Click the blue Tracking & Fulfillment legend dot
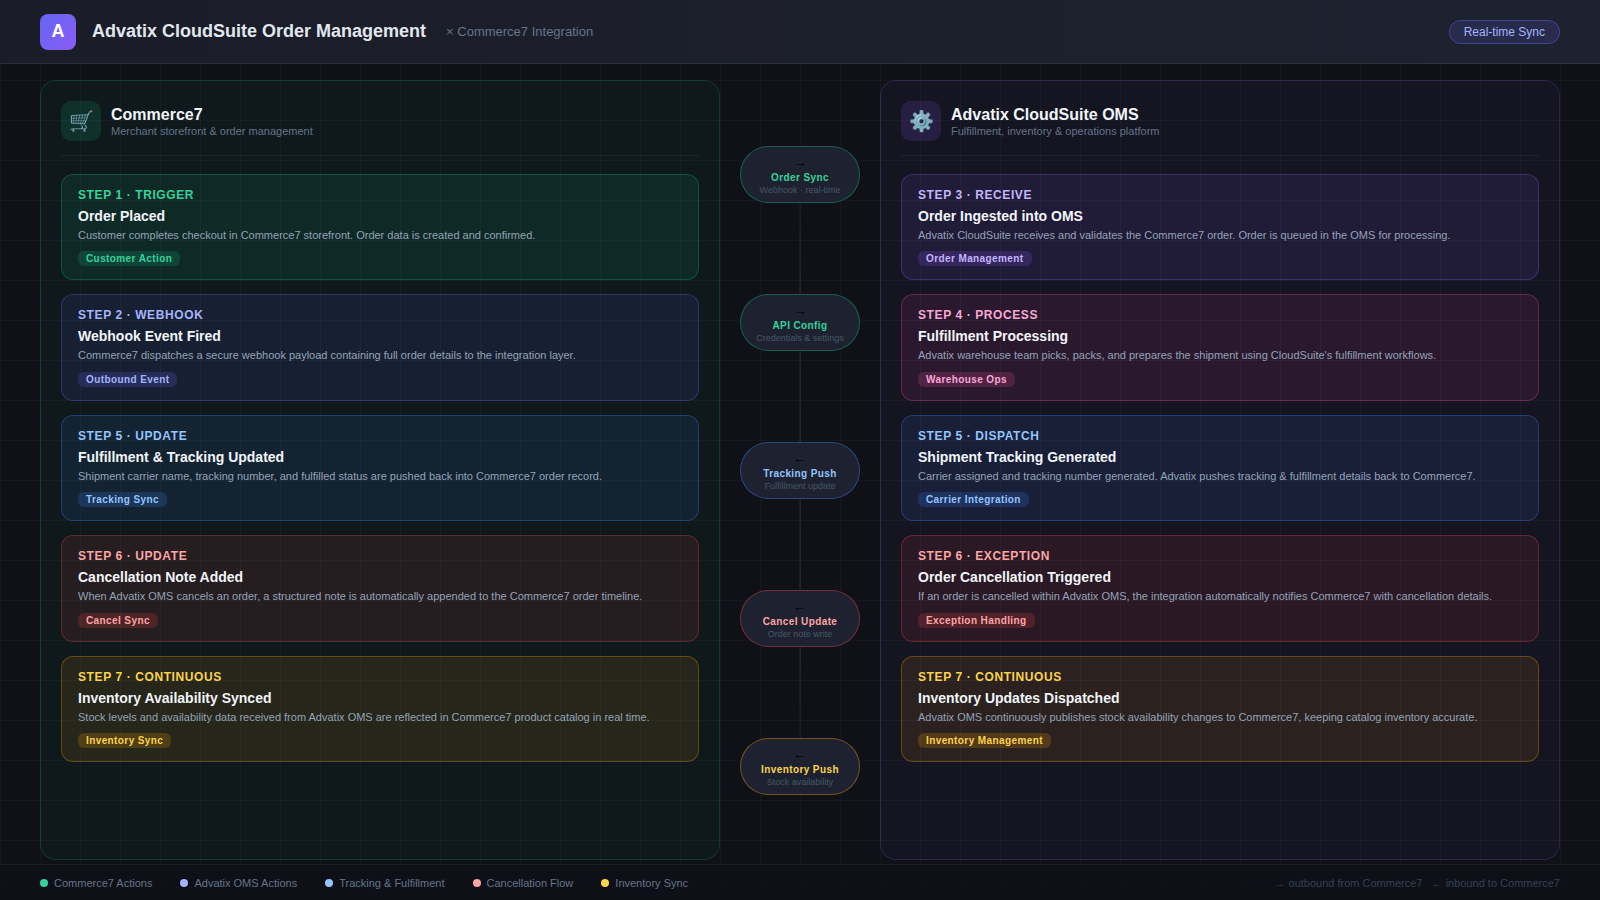 pos(329,883)
